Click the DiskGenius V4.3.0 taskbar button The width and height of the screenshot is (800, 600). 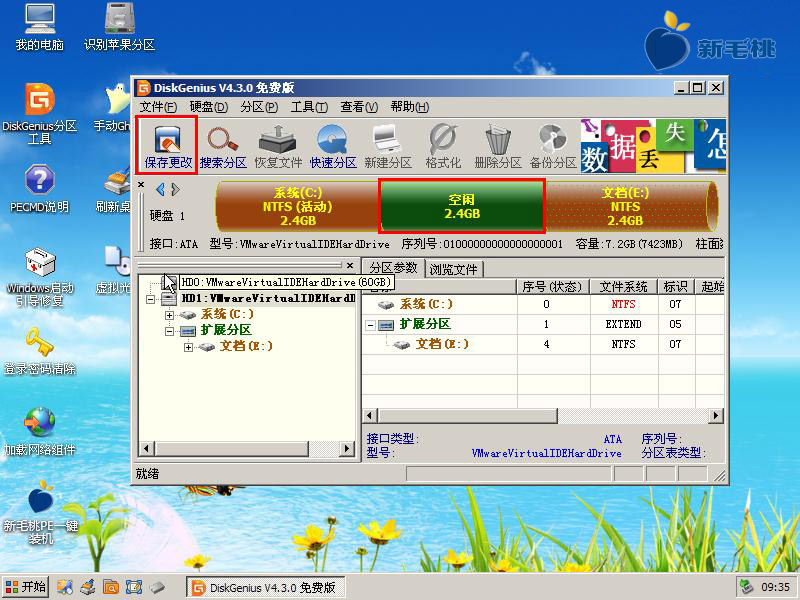click(x=266, y=587)
